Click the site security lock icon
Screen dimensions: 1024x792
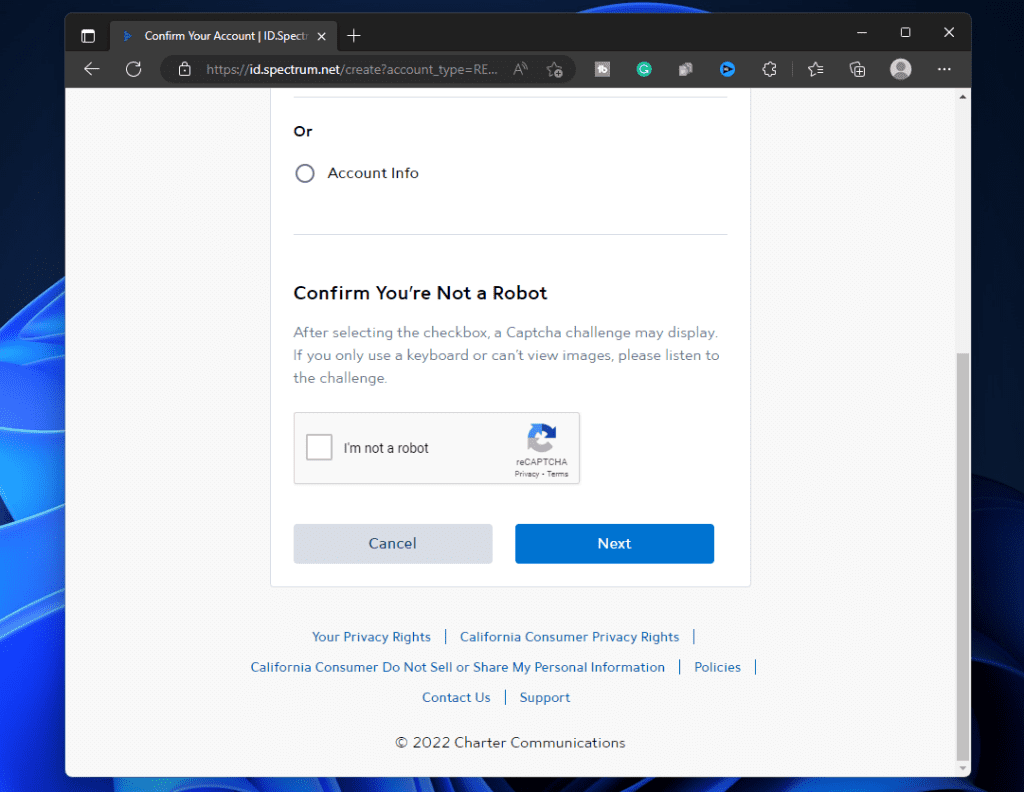pos(185,69)
